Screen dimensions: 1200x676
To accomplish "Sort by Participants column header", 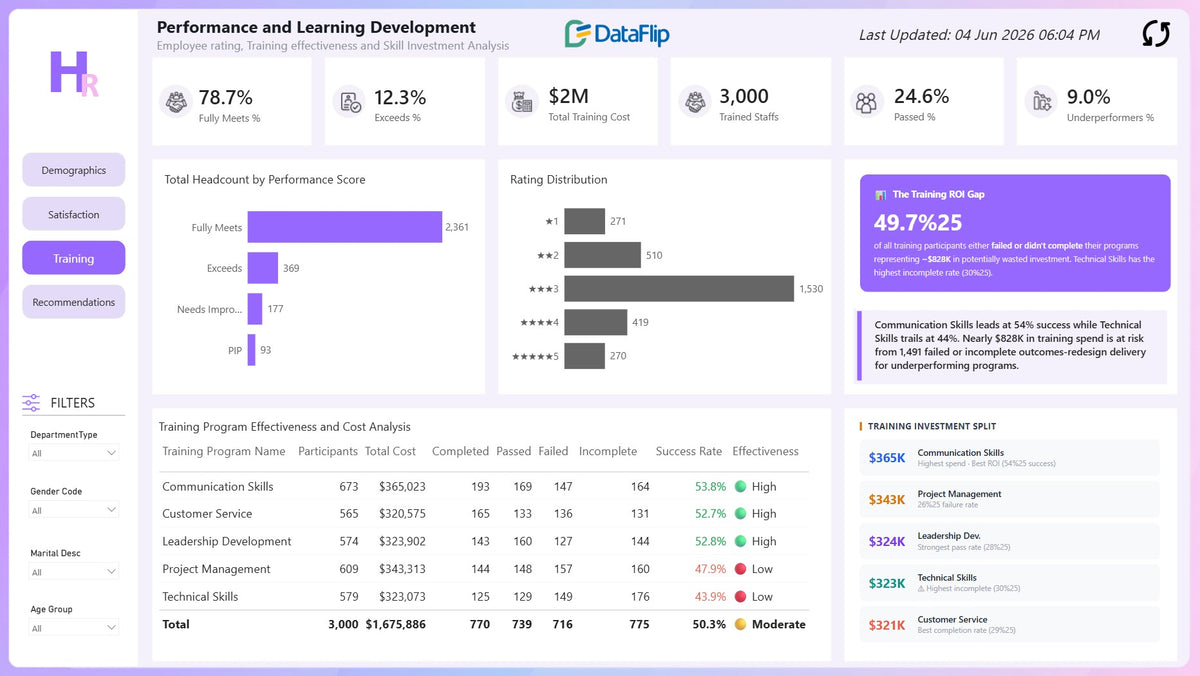I will (x=328, y=451).
